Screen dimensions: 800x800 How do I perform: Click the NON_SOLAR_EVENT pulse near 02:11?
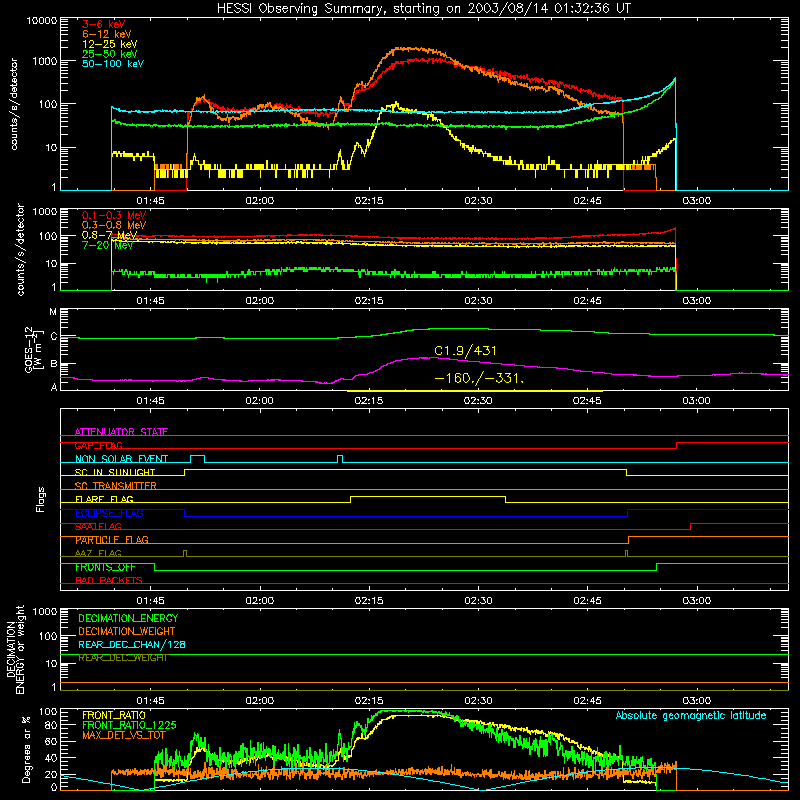click(x=340, y=459)
